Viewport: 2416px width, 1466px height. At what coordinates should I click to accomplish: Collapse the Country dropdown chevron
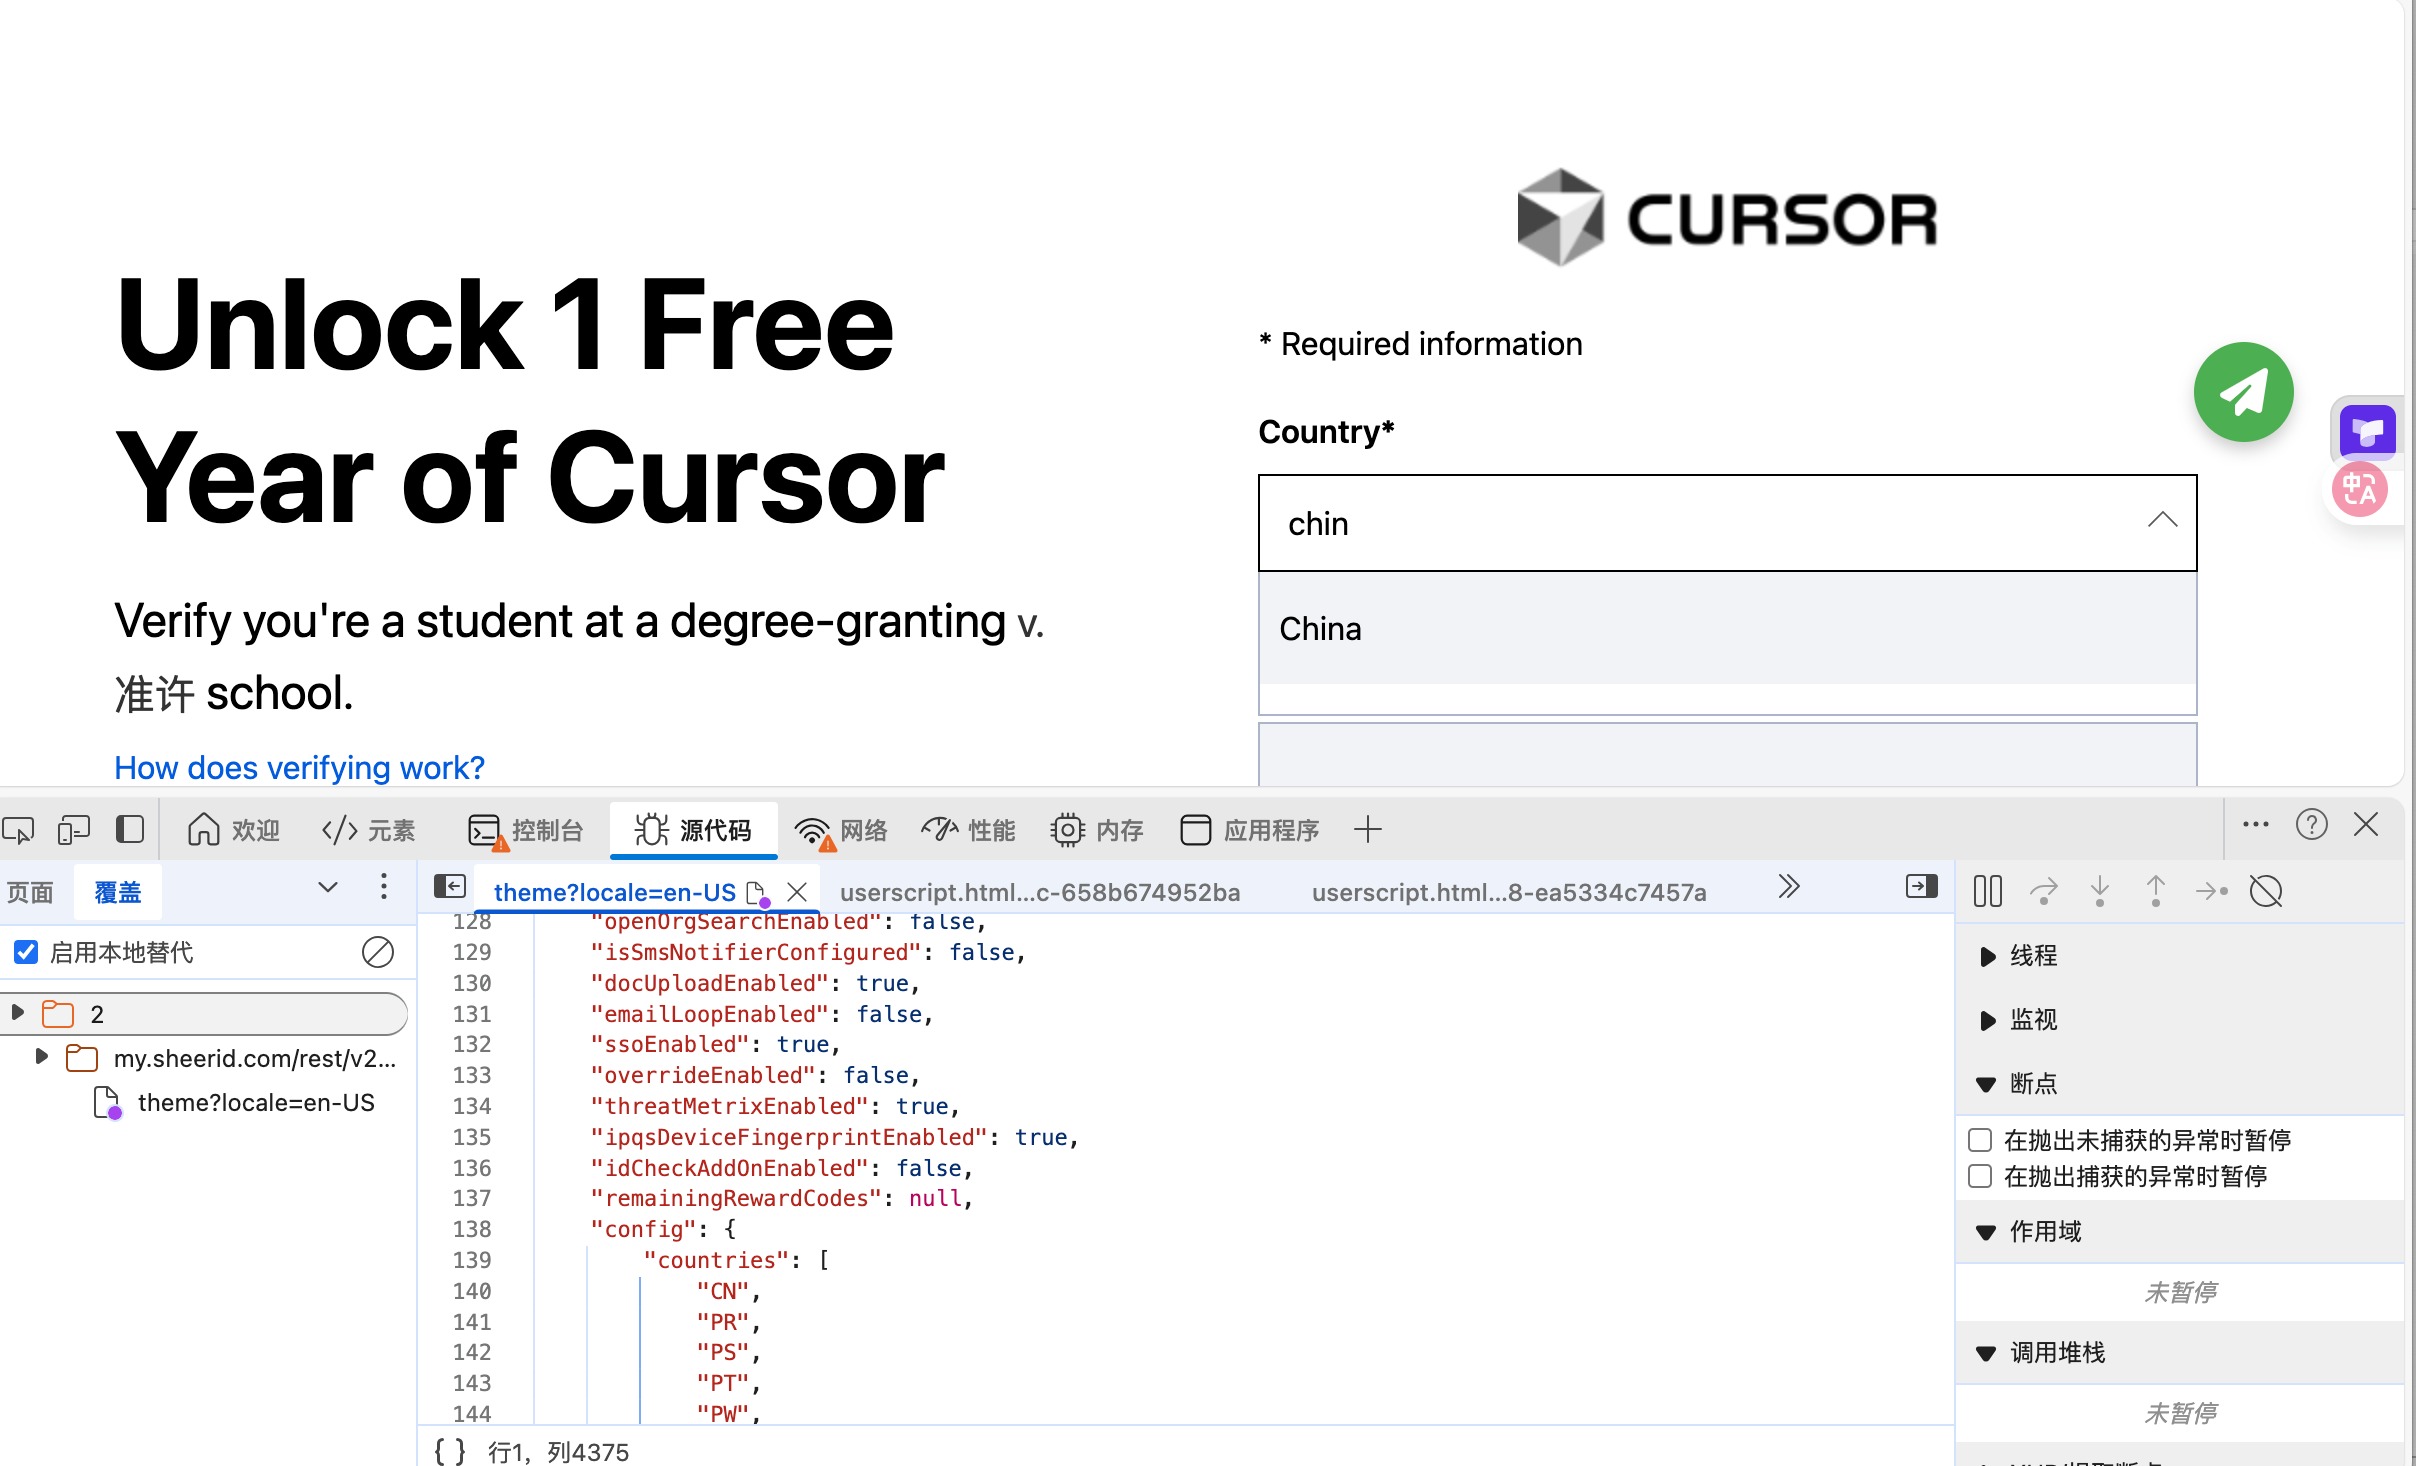point(2162,521)
